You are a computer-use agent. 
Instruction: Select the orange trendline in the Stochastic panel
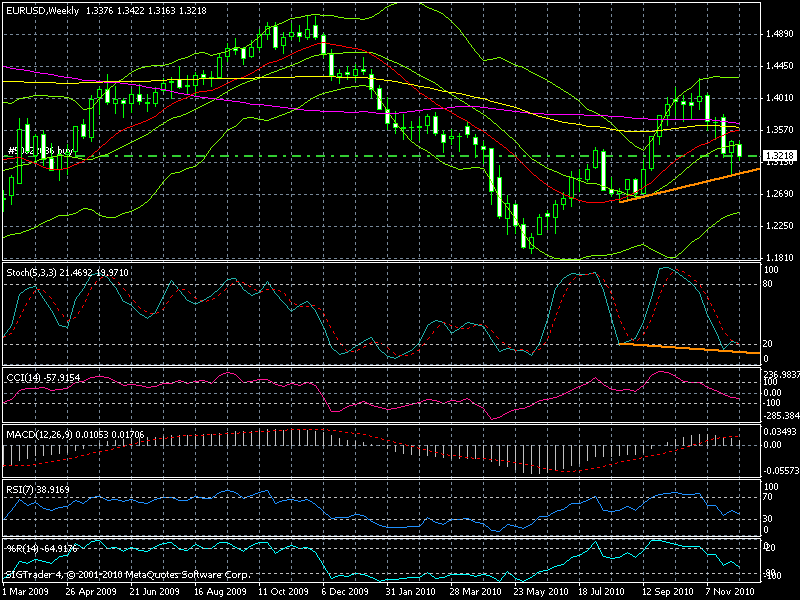click(x=689, y=348)
